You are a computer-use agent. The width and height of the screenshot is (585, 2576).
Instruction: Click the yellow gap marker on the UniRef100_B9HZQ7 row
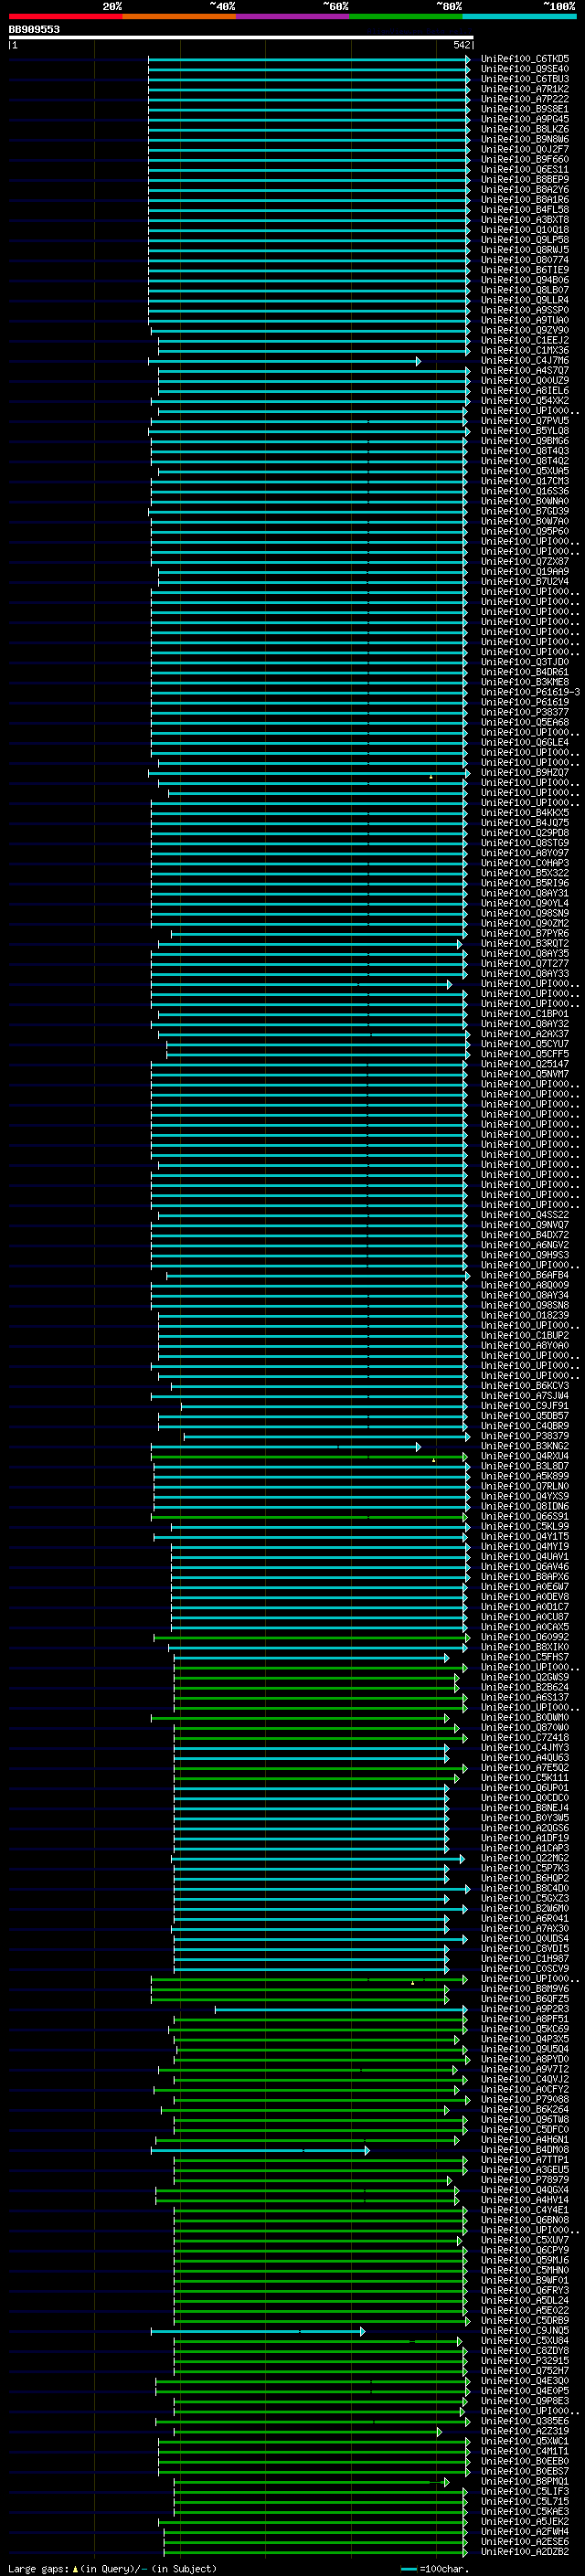431,777
